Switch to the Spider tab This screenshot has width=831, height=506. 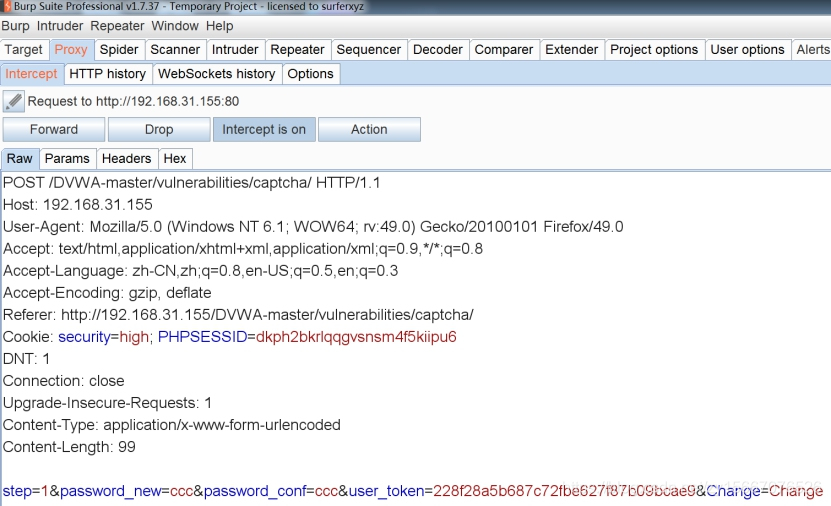pos(119,50)
